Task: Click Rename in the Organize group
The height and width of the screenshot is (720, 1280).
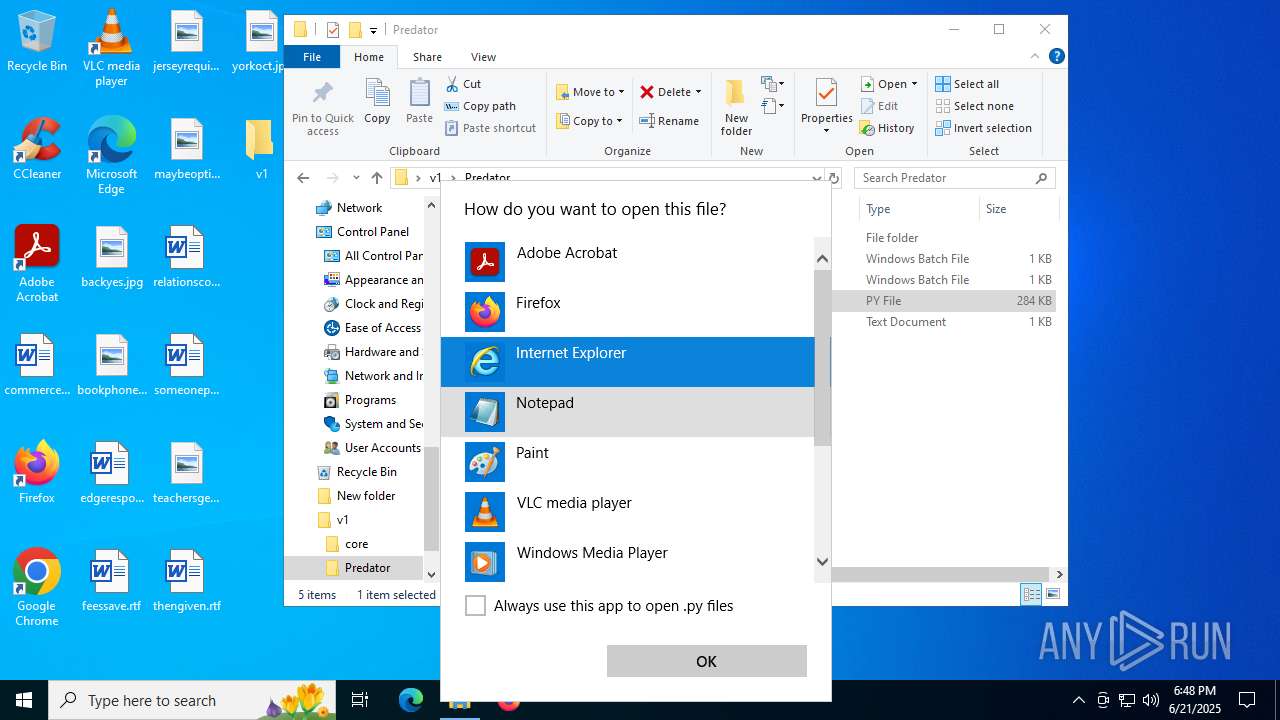Action: coord(669,121)
